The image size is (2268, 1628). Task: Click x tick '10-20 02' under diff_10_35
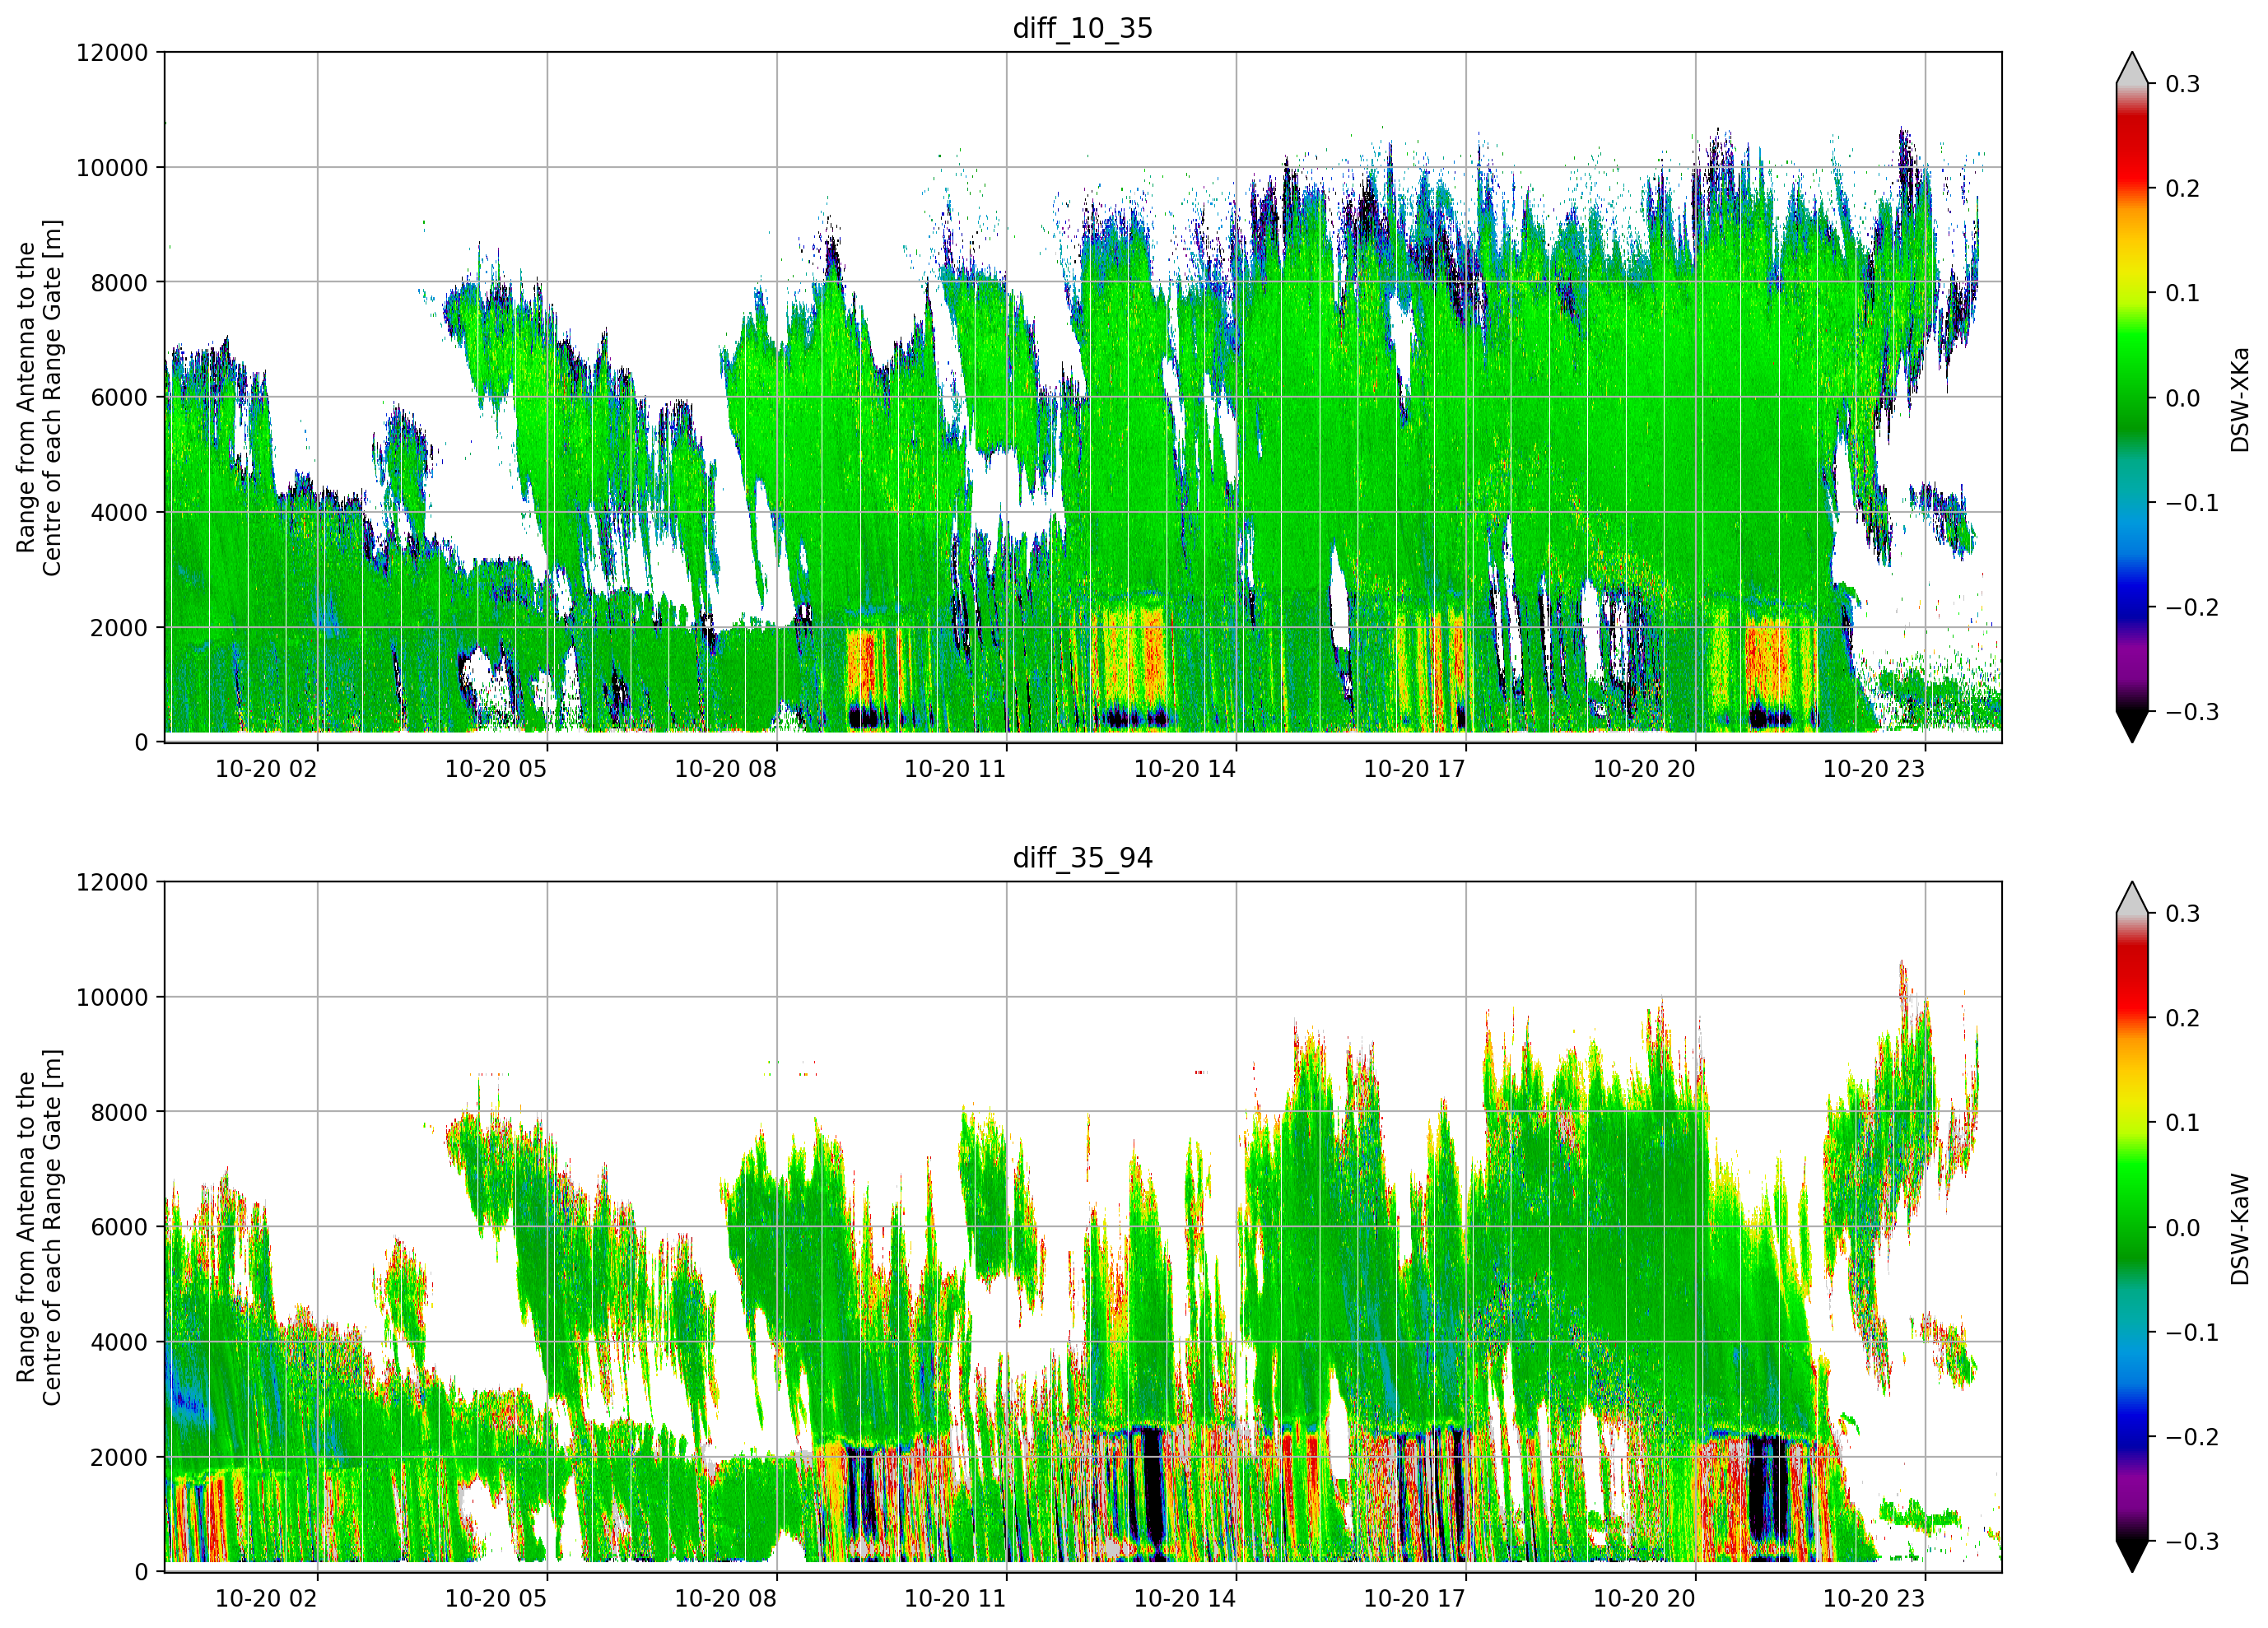point(266,769)
